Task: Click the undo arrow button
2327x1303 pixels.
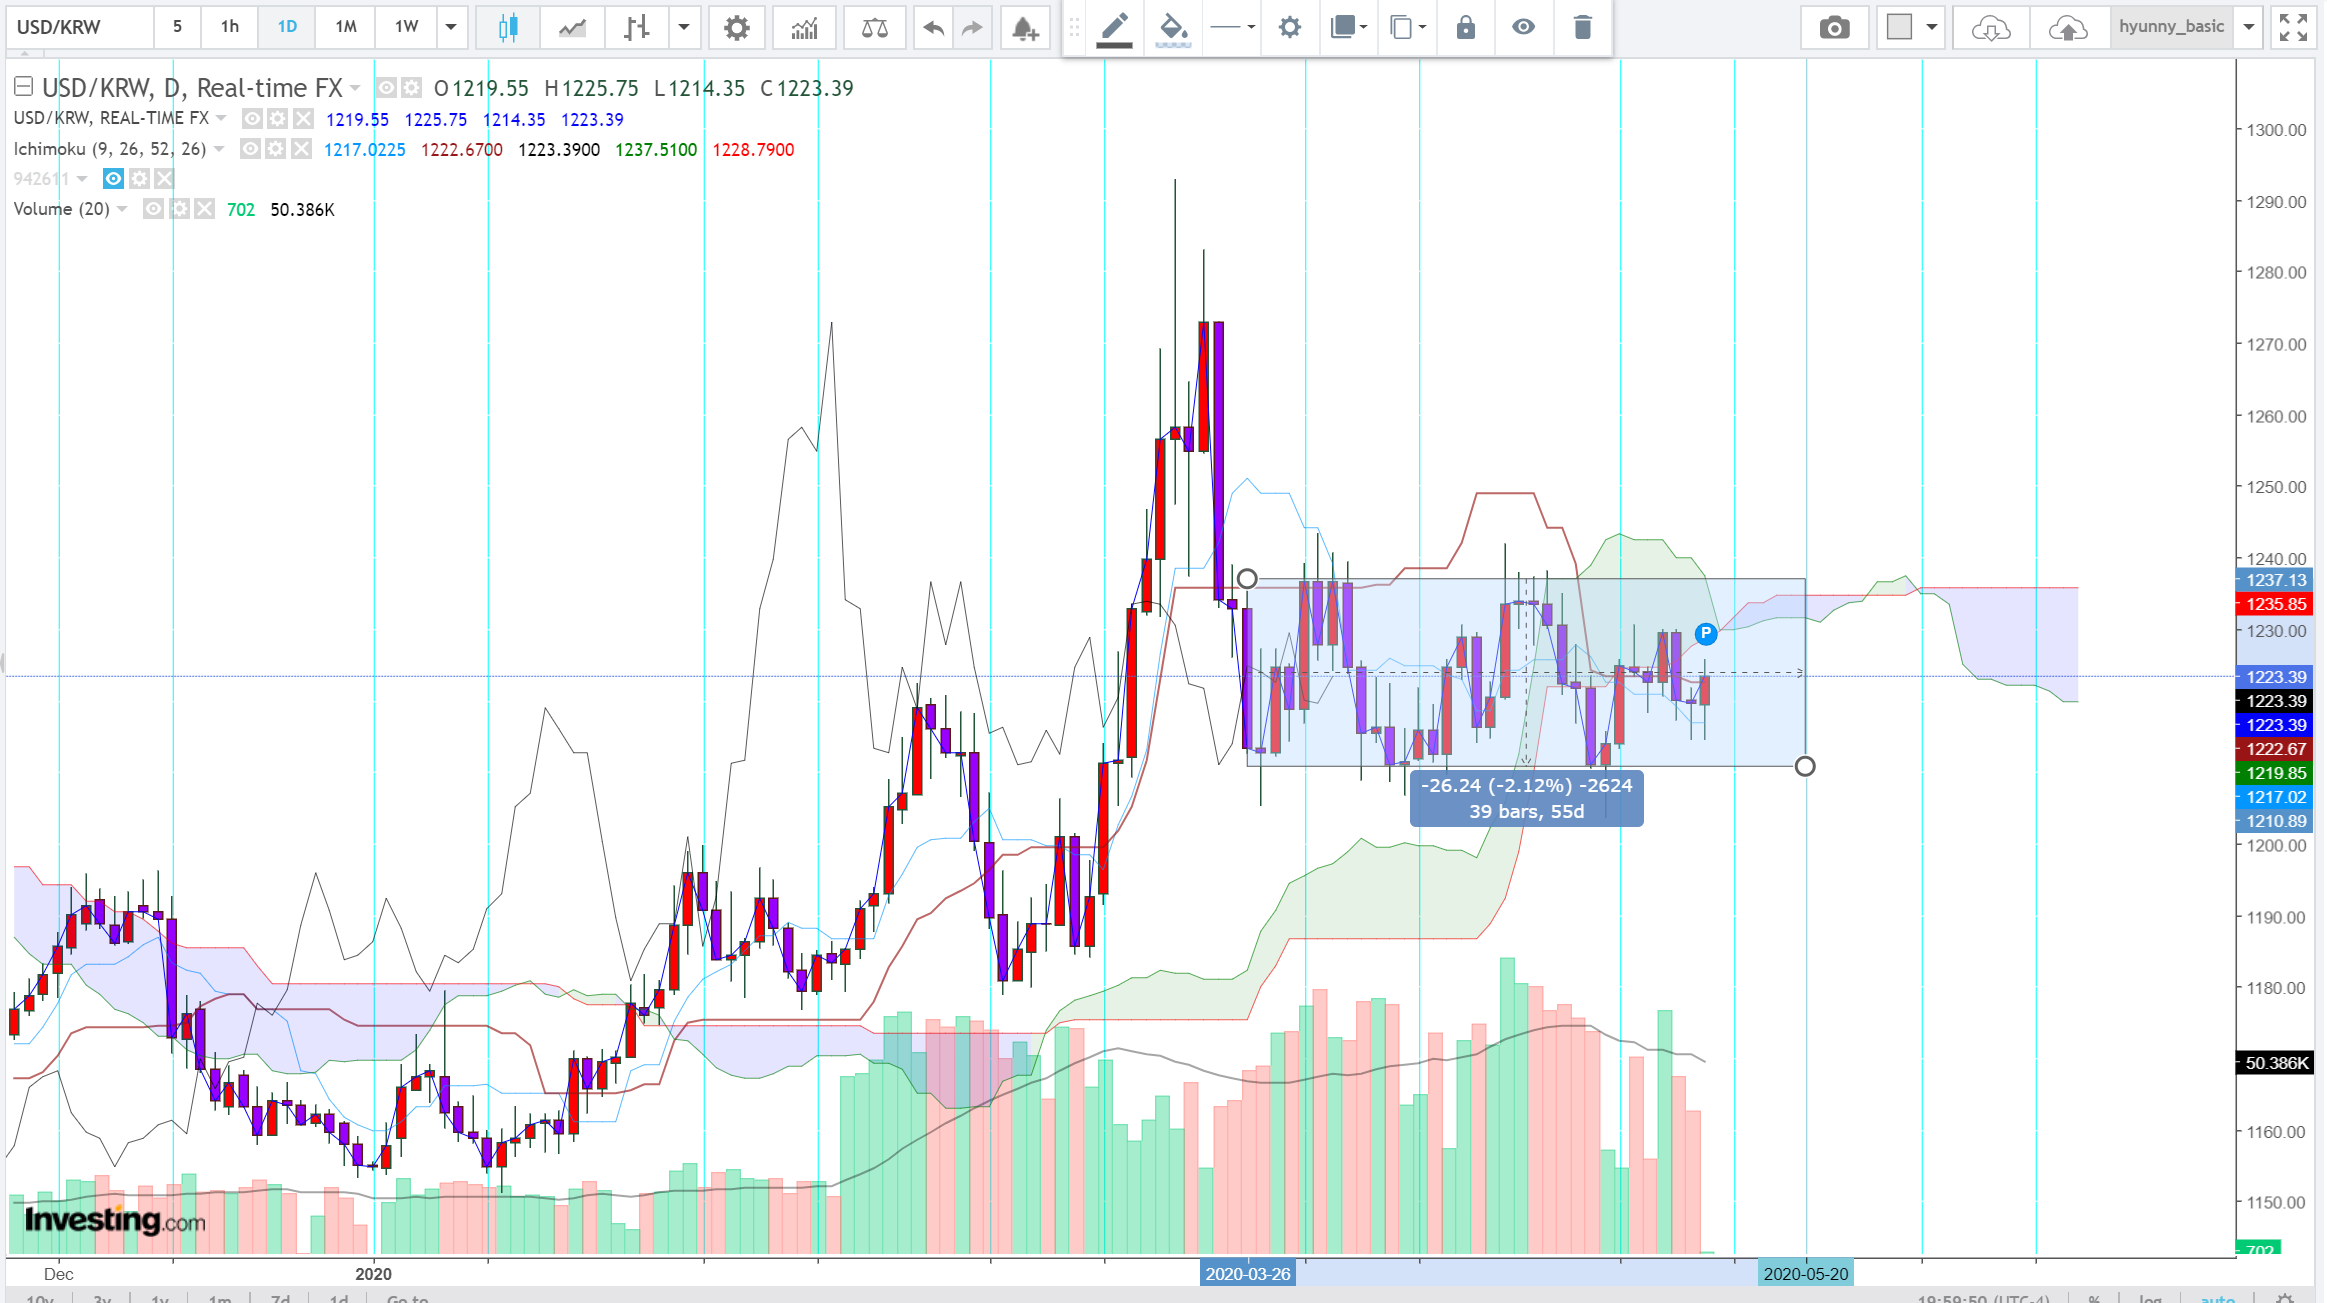Action: (933, 27)
